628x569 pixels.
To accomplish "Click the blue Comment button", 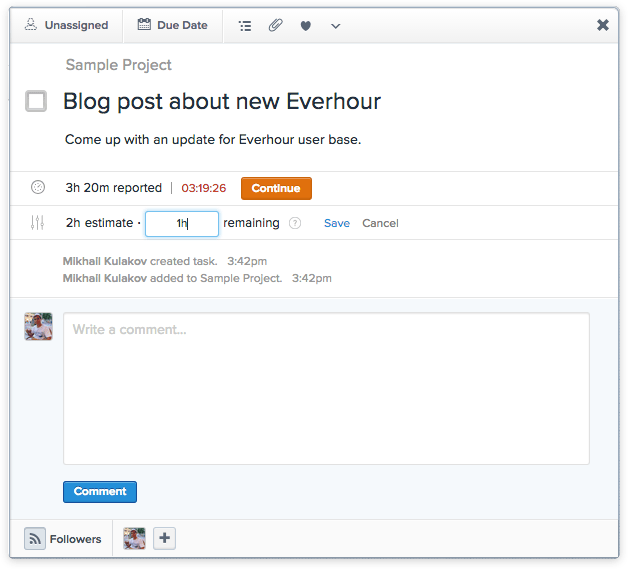I will click(100, 492).
